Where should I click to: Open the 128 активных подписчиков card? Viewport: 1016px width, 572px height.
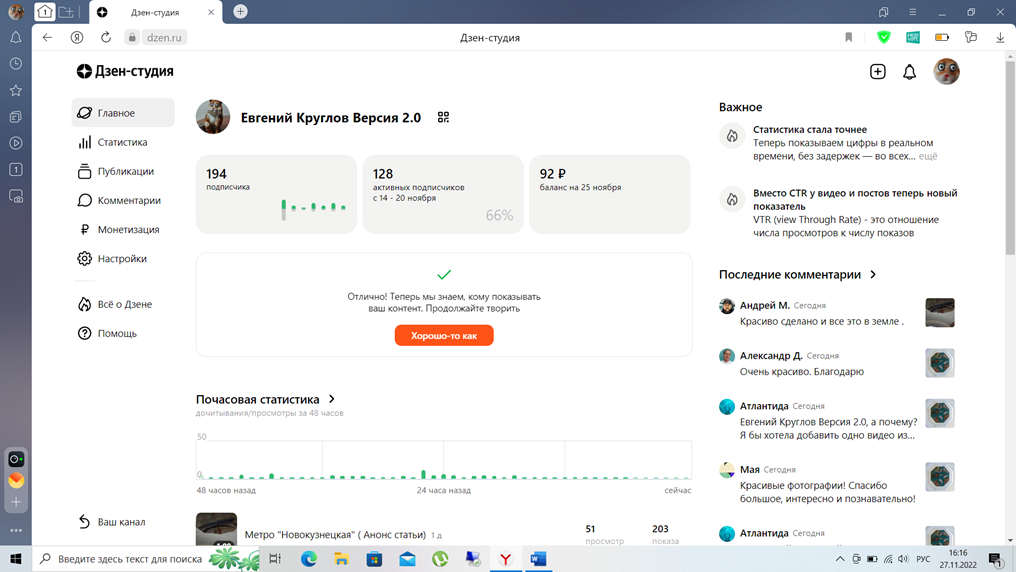pos(443,194)
